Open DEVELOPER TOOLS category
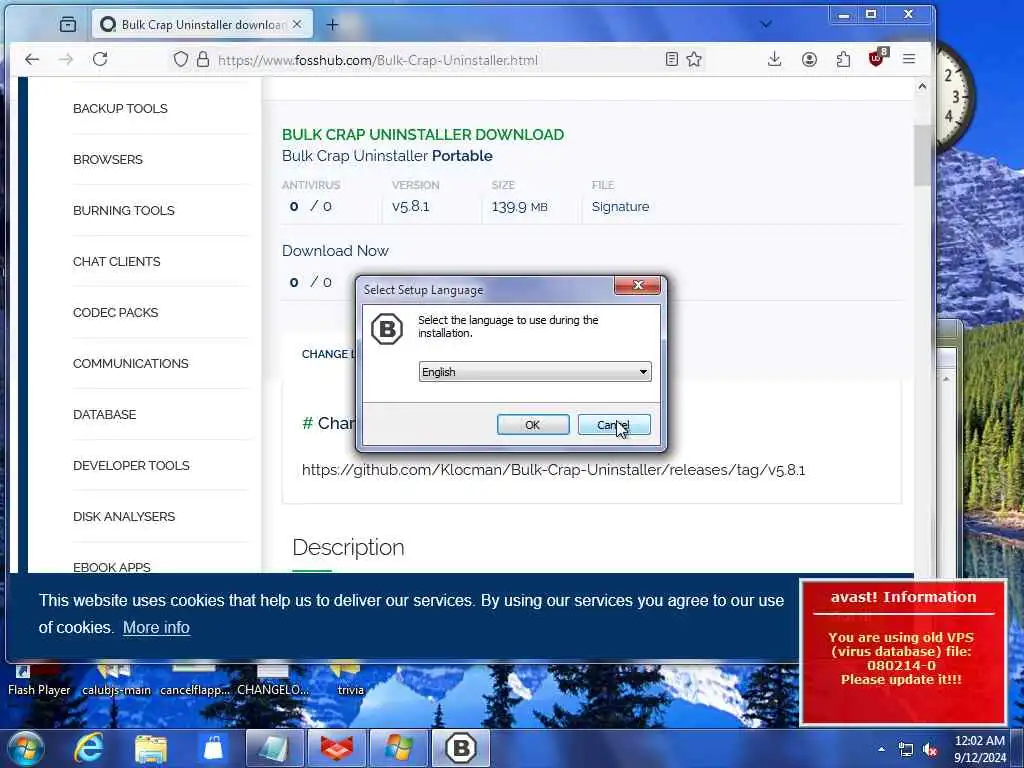 tap(131, 465)
